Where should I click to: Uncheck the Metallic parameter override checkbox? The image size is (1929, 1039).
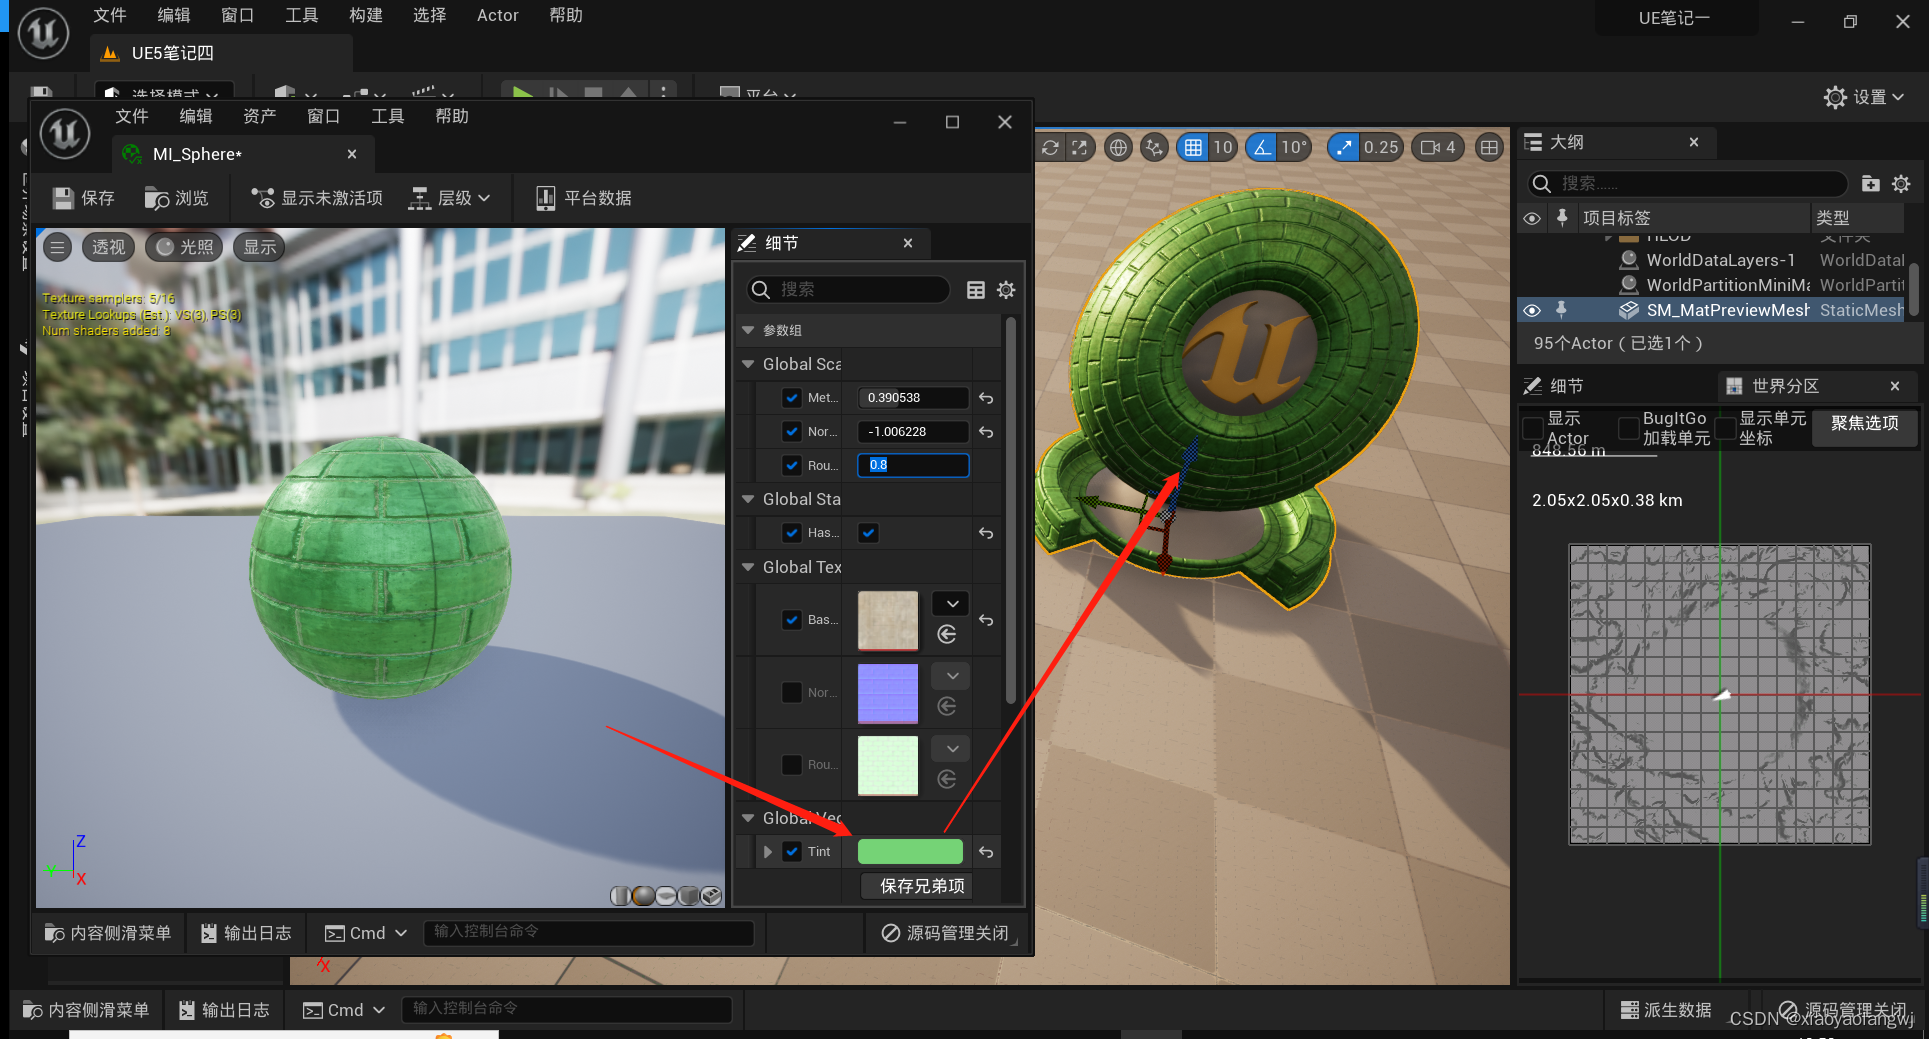[792, 398]
